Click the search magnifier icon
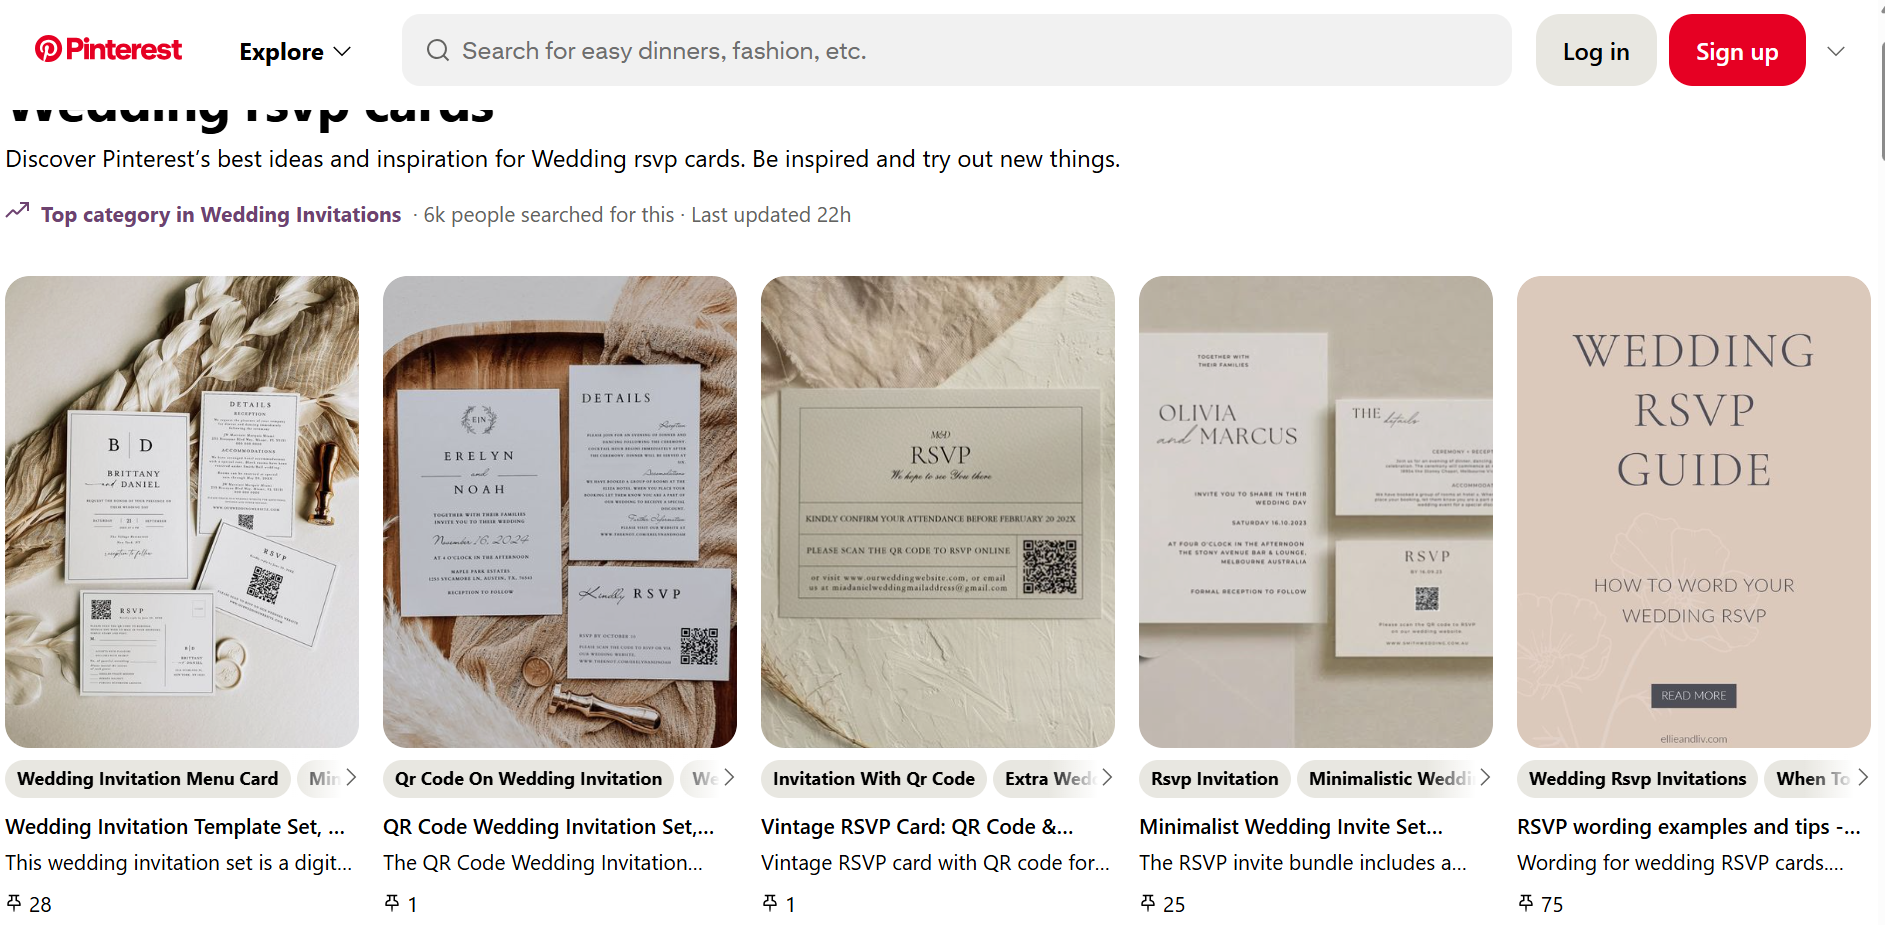 coord(438,50)
